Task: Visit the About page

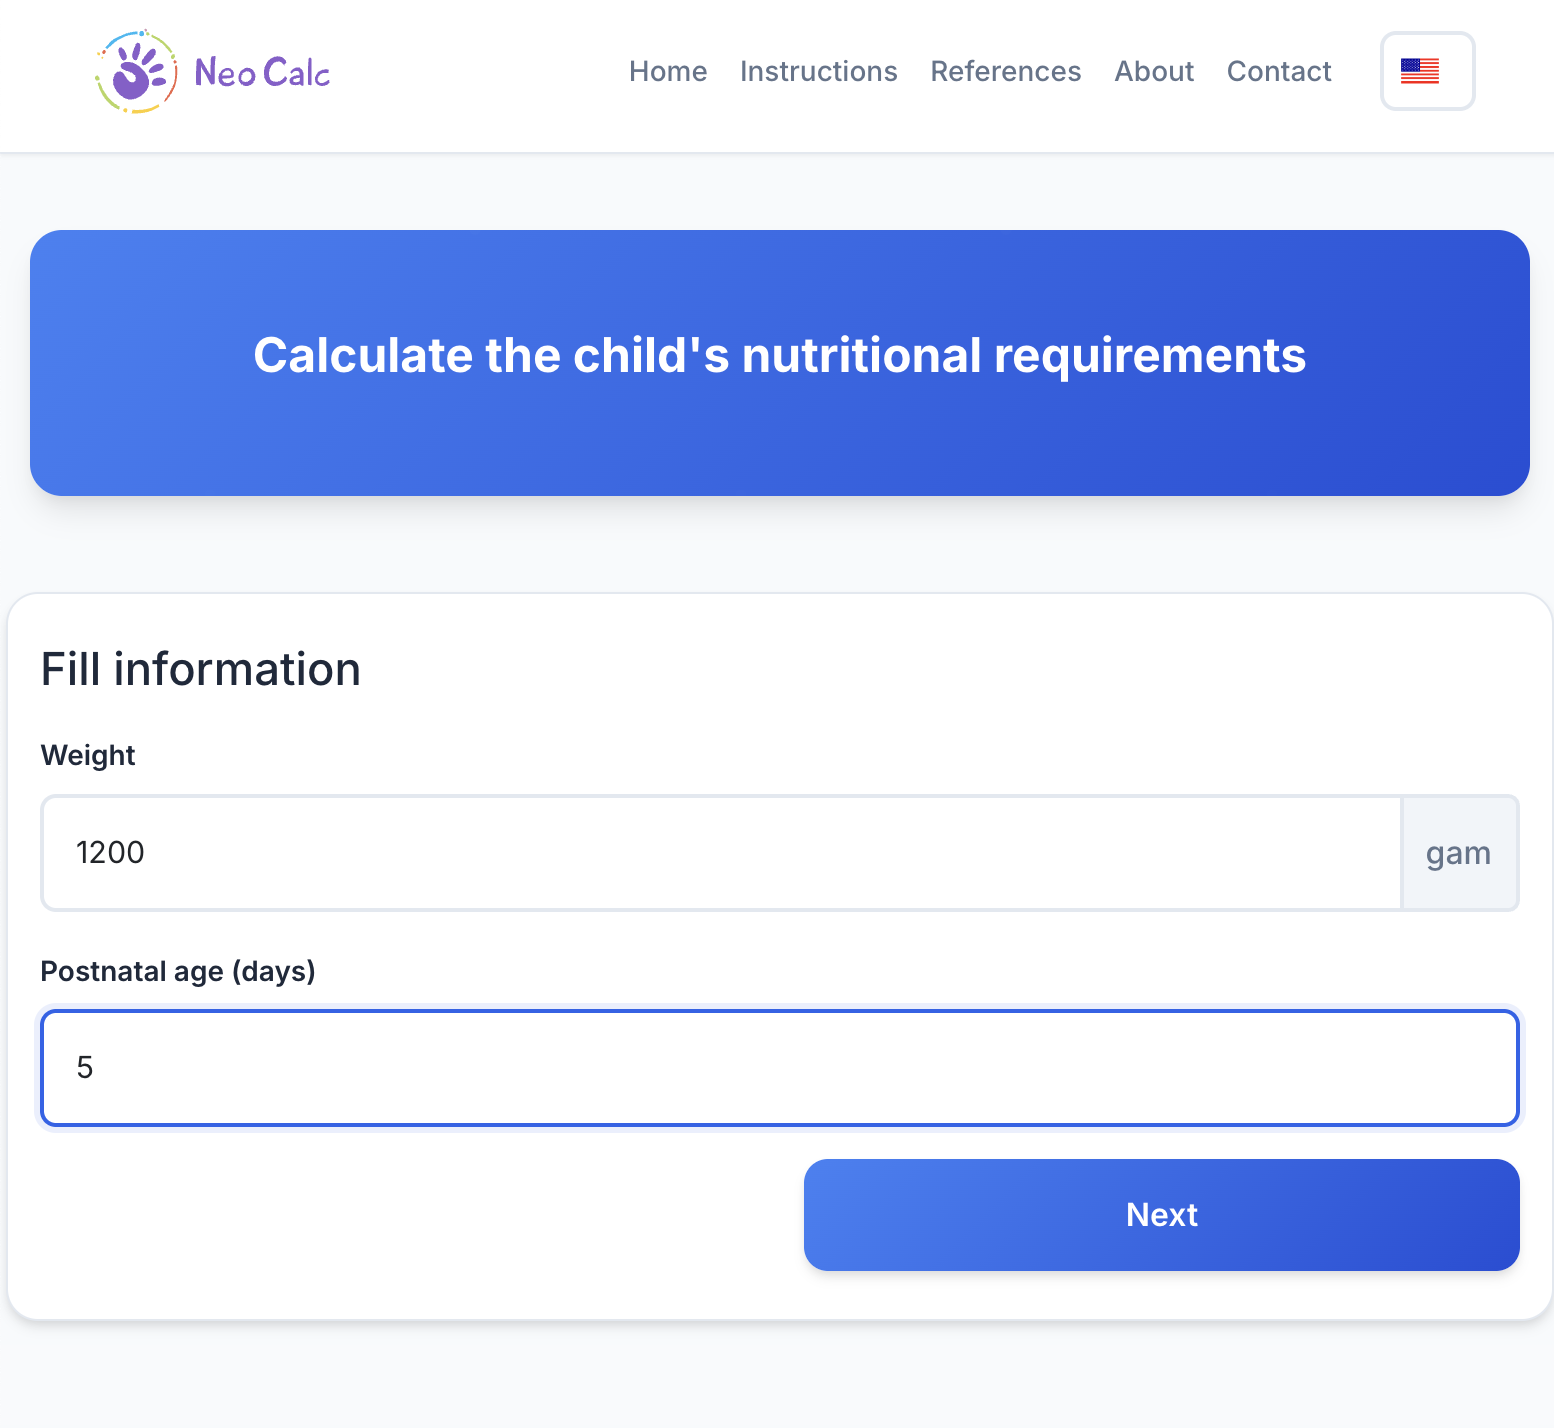Action: [x=1154, y=71]
